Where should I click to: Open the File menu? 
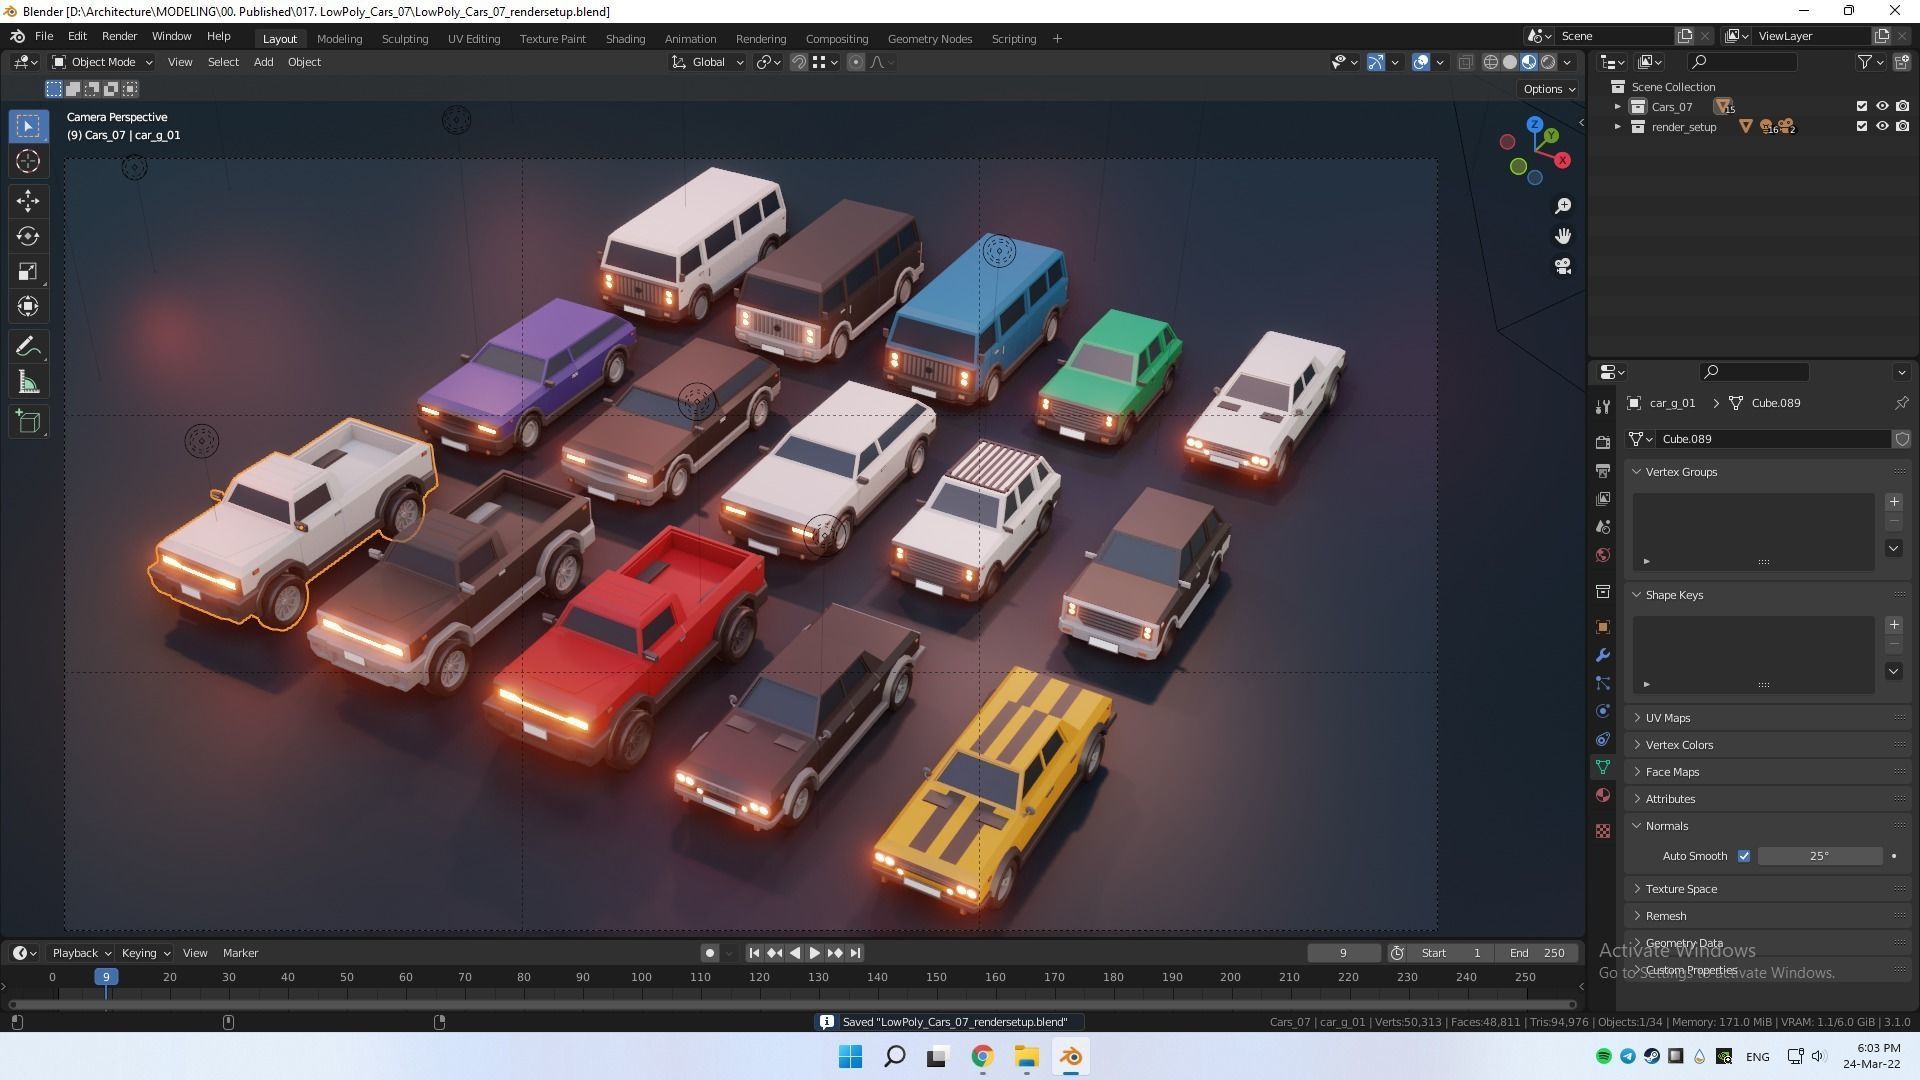click(44, 36)
